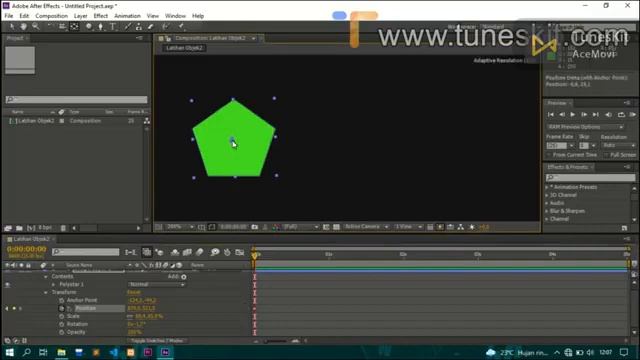Image resolution: width=640 pixels, height=360 pixels.
Task: Toggle the transparency grid in viewer
Action: pyautogui.click(x=336, y=227)
